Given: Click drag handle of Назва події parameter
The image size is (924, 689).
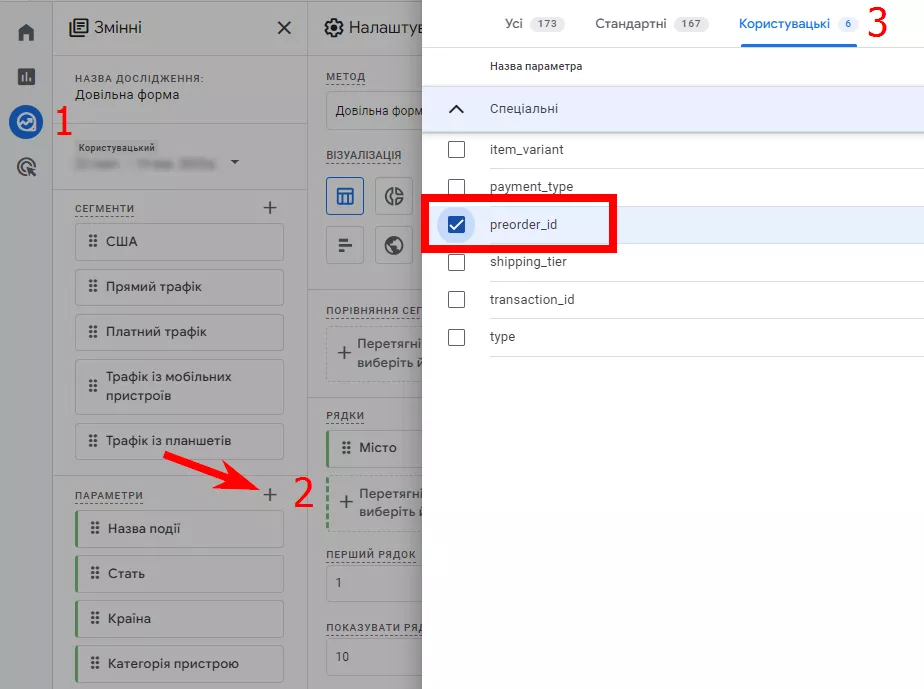Looking at the screenshot, I should (95, 528).
